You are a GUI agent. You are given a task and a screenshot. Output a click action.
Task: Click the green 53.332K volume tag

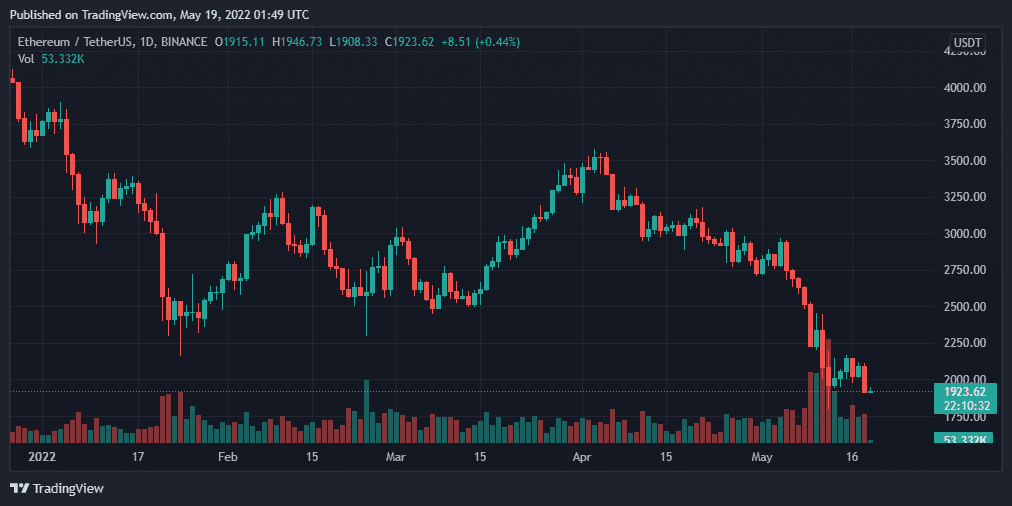(x=966, y=439)
